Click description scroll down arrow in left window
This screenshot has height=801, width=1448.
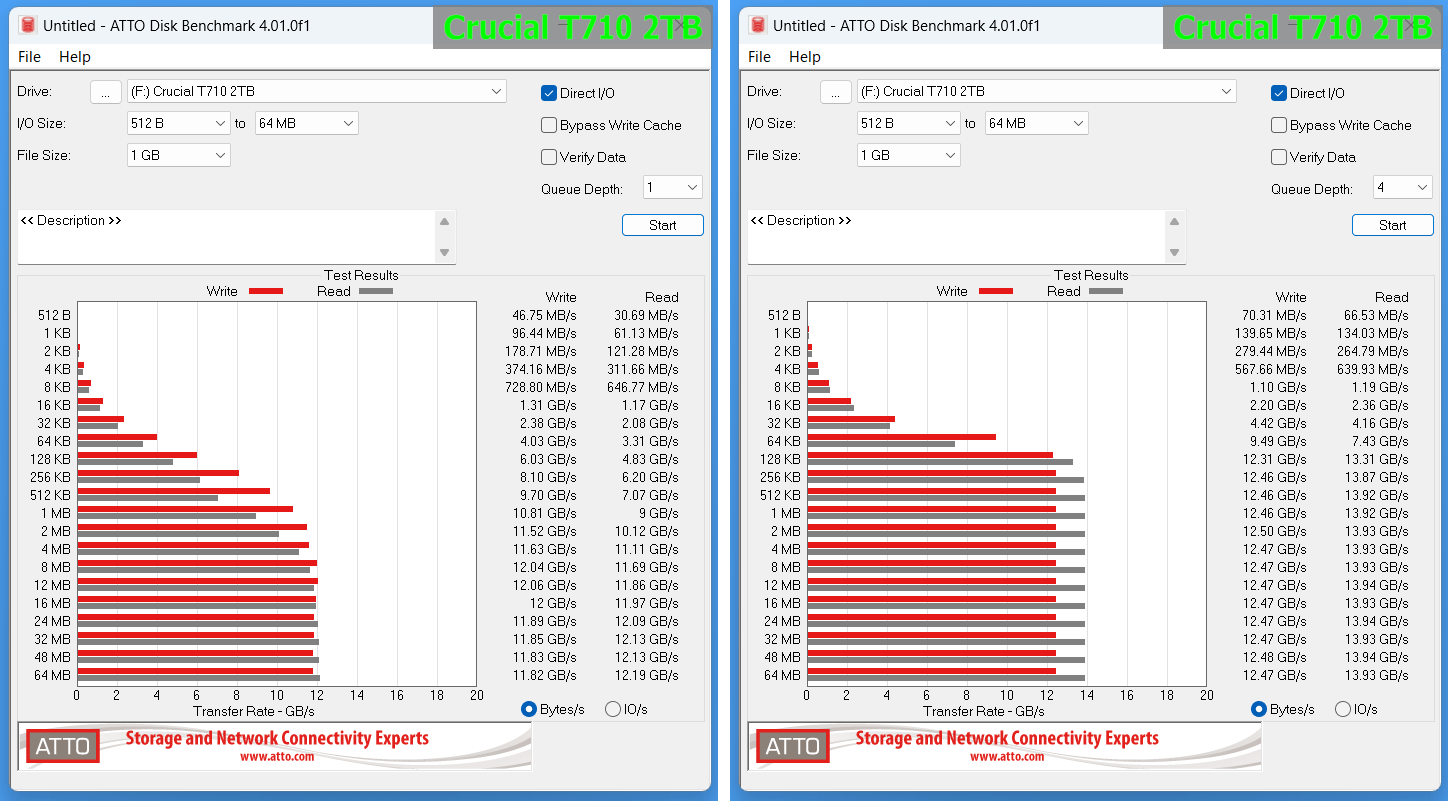coord(445,253)
